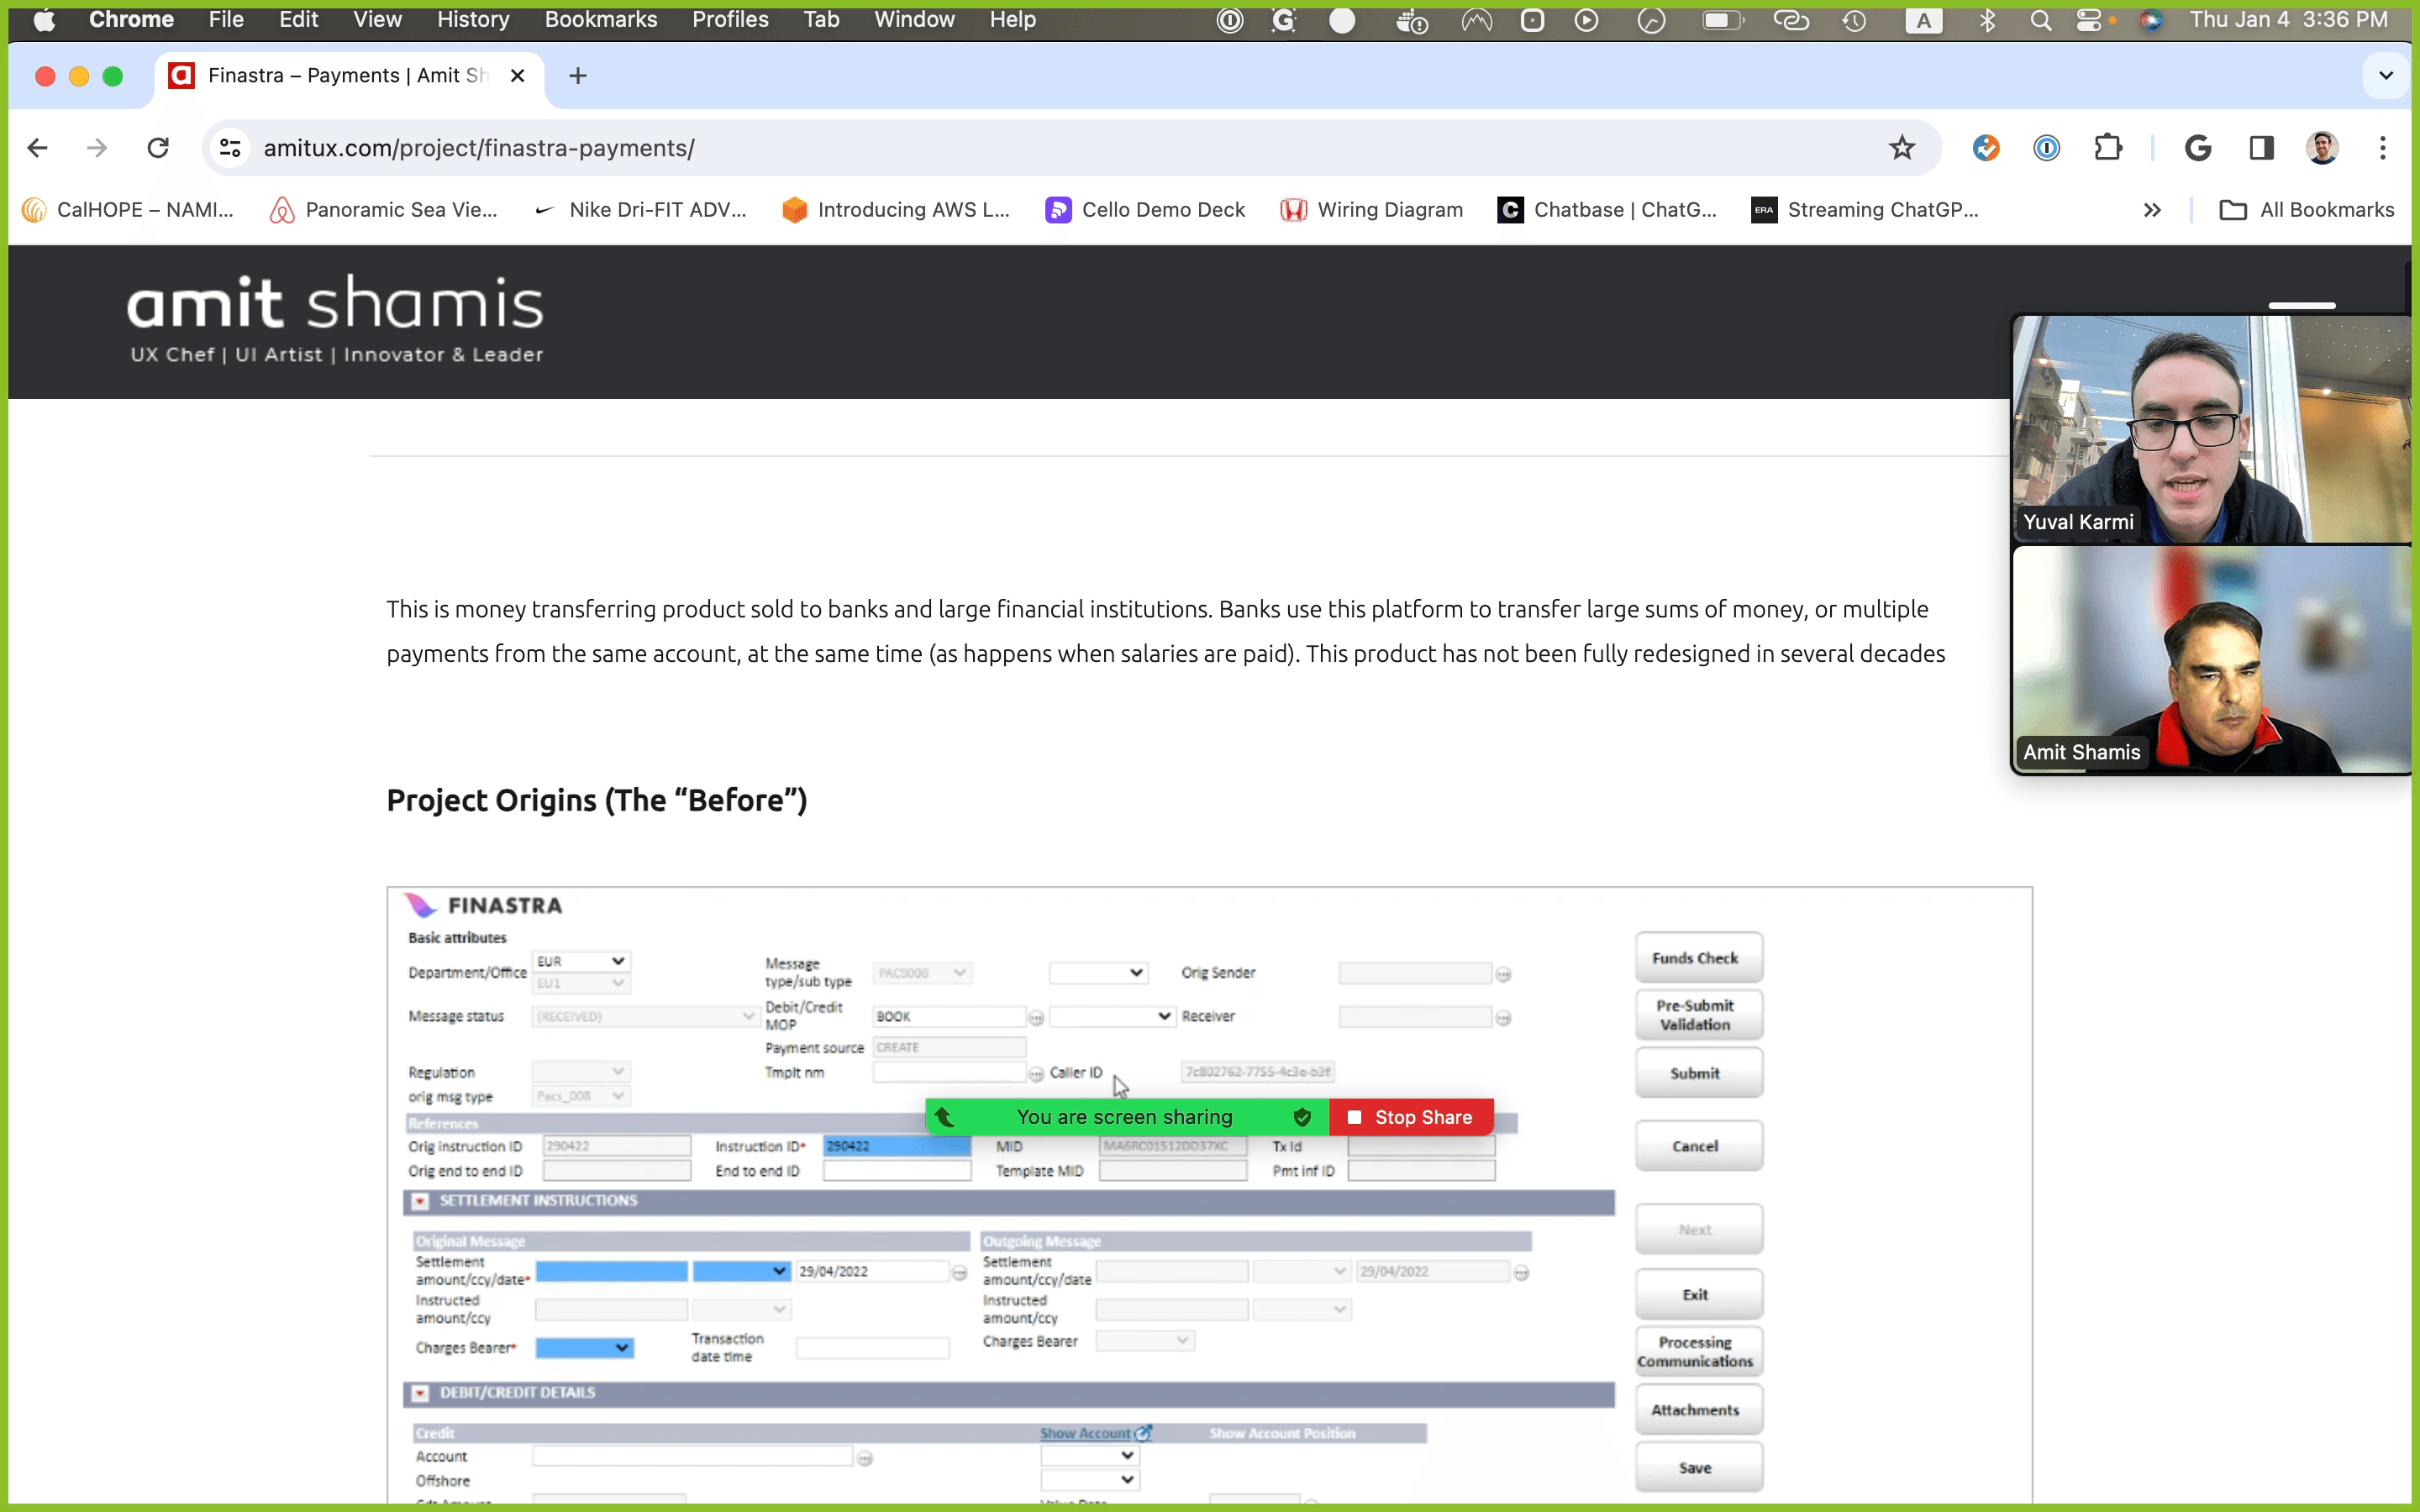Open Control Center
Image resolution: width=2420 pixels, height=1512 pixels.
tap(2089, 20)
